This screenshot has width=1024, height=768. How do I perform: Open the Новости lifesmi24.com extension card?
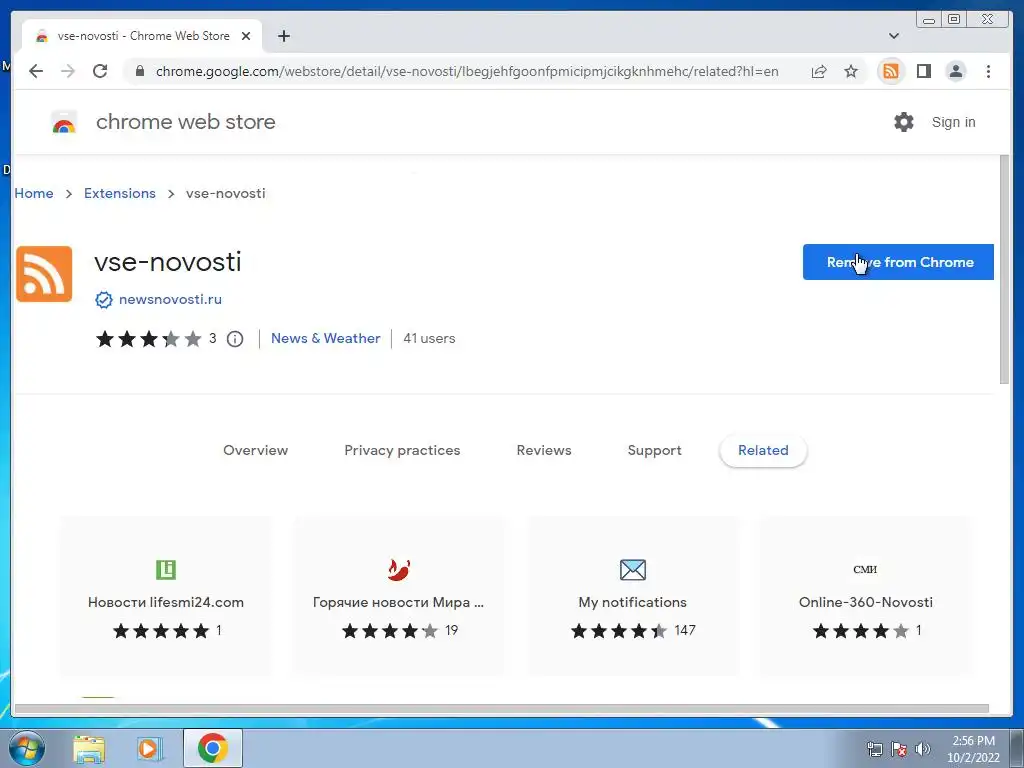[x=166, y=596]
